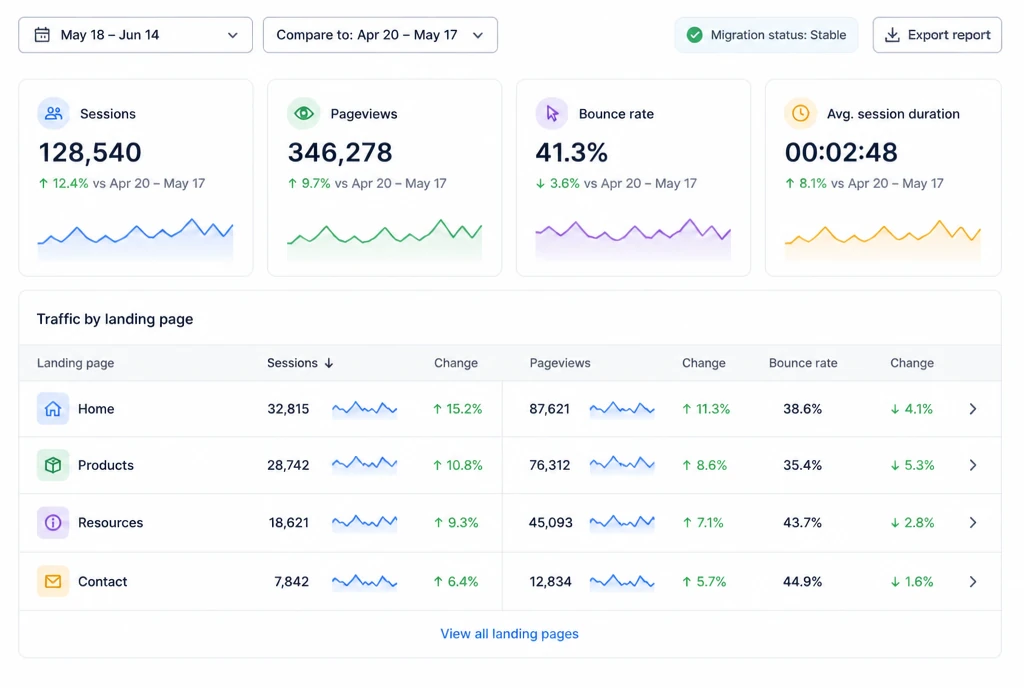Click the Home page house icon

(x=53, y=409)
